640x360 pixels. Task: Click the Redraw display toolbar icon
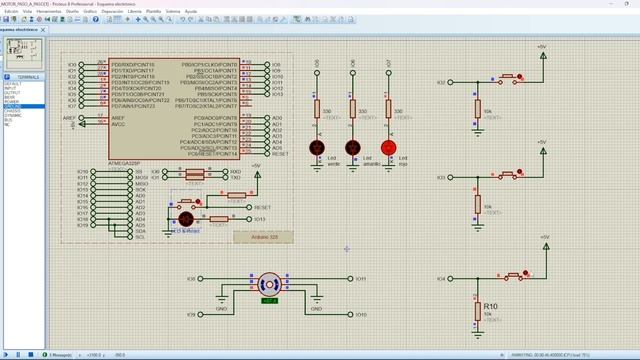click(x=109, y=19)
